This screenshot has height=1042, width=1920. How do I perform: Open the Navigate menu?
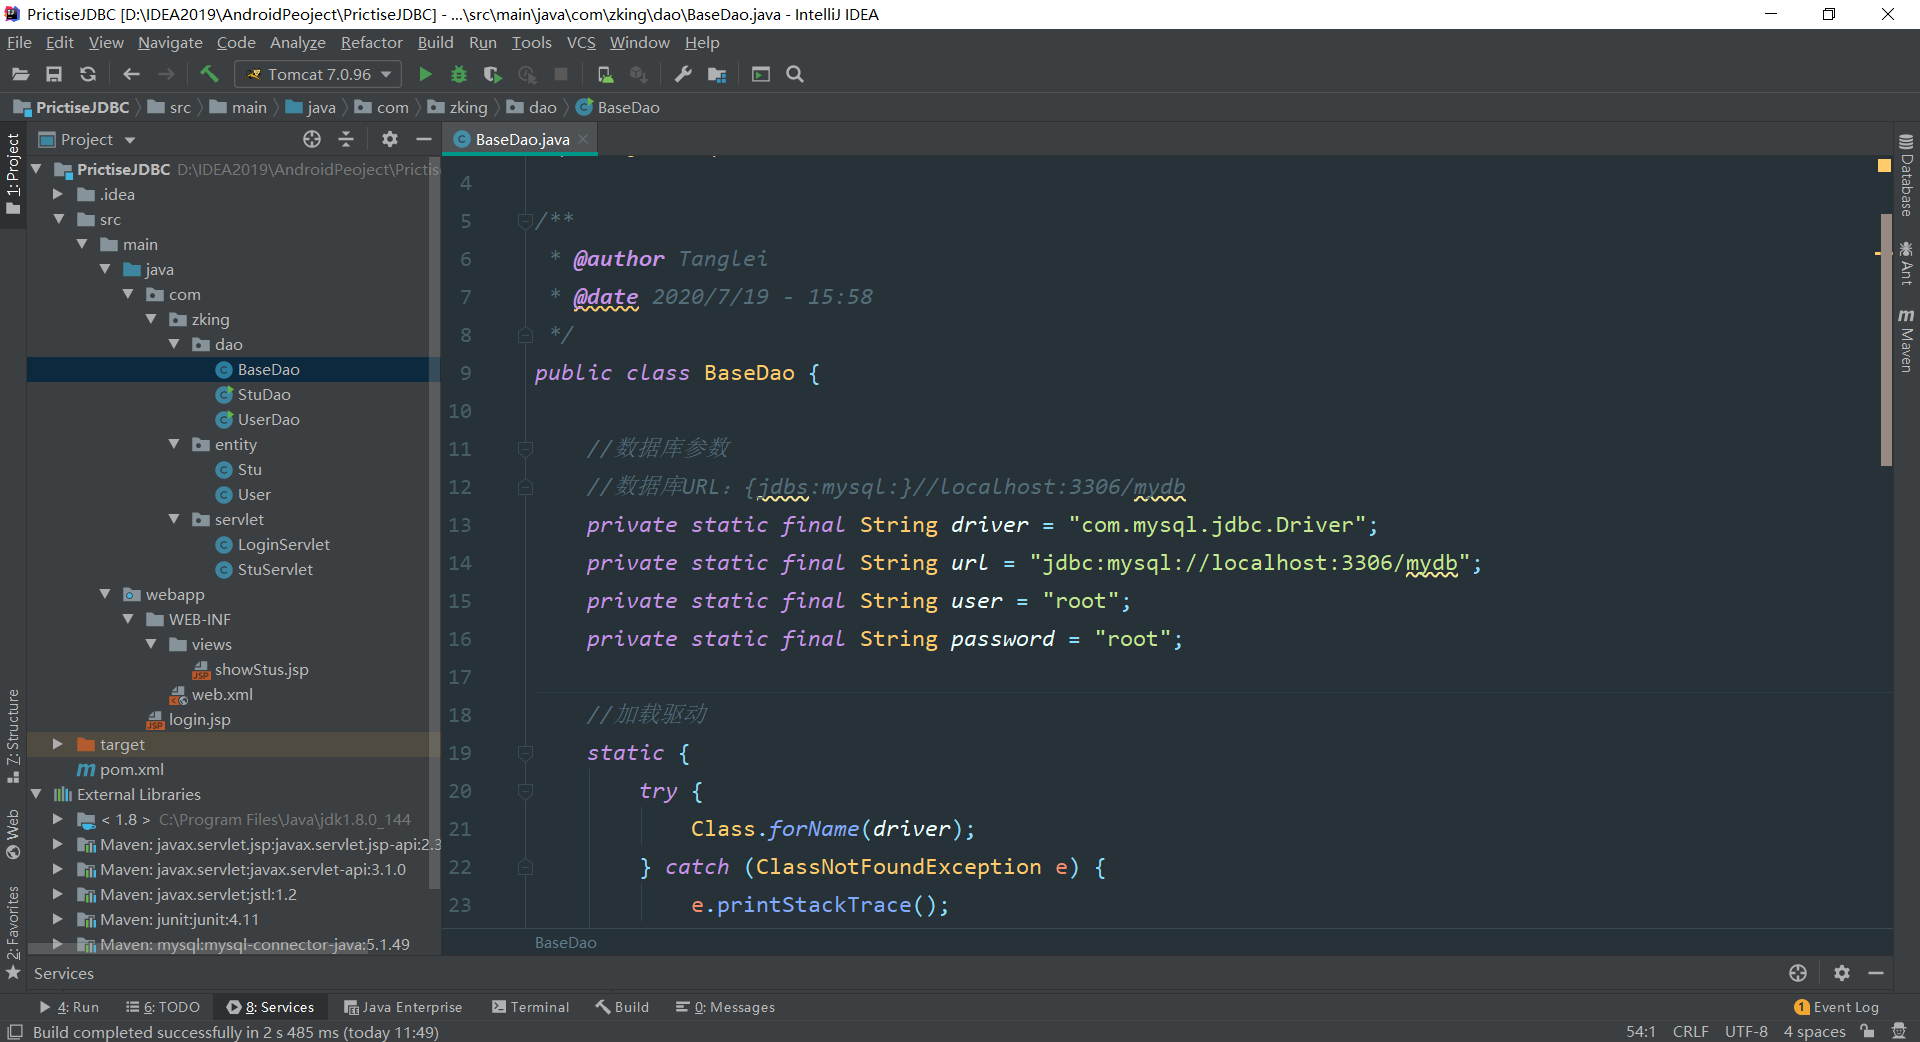[170, 42]
